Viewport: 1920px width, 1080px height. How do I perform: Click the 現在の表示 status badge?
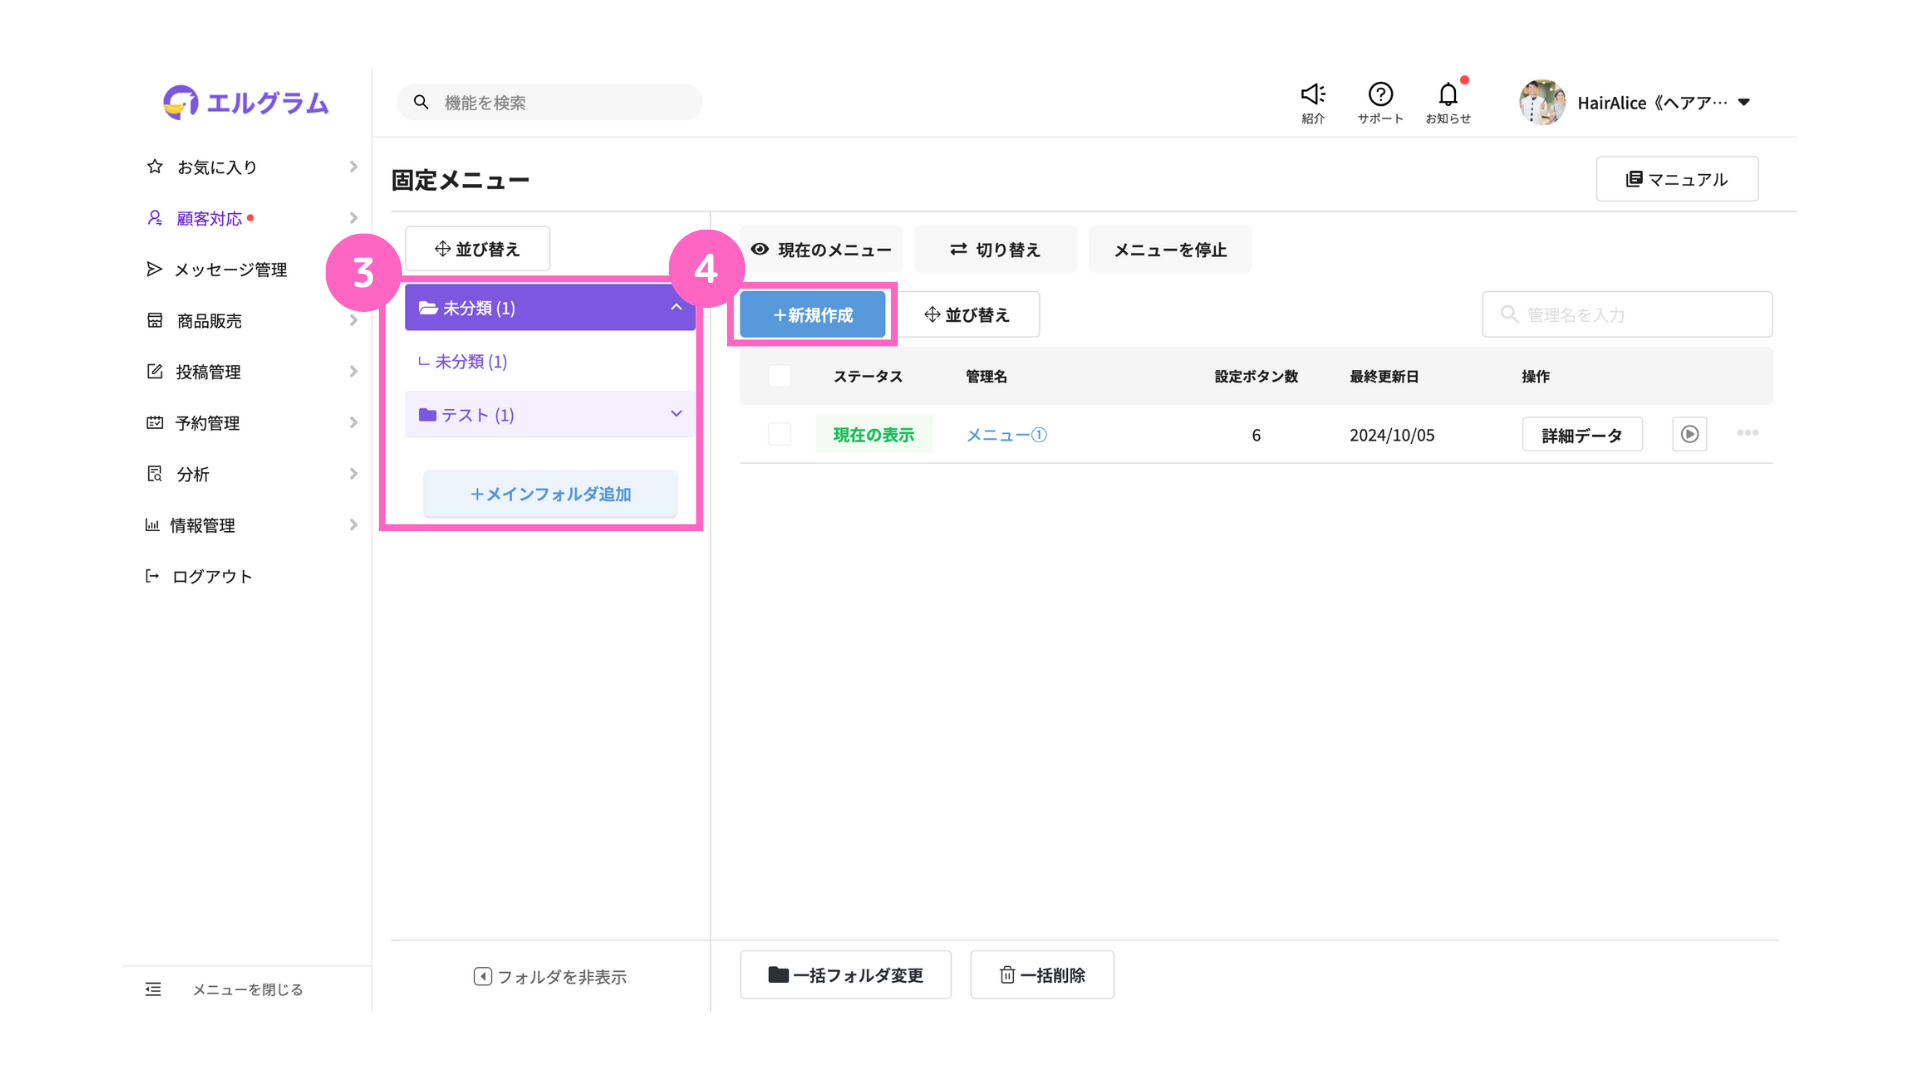pos(874,434)
